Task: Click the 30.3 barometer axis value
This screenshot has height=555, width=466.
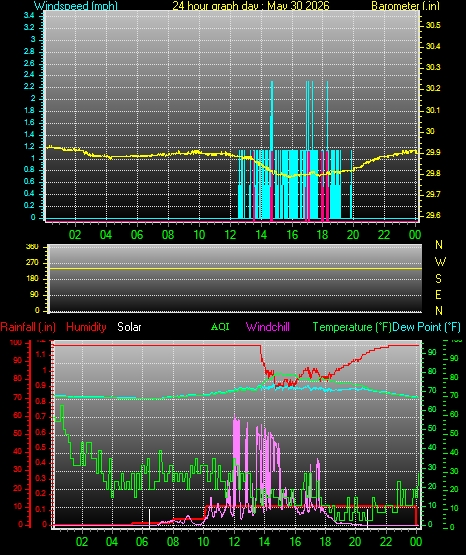Action: point(433,67)
